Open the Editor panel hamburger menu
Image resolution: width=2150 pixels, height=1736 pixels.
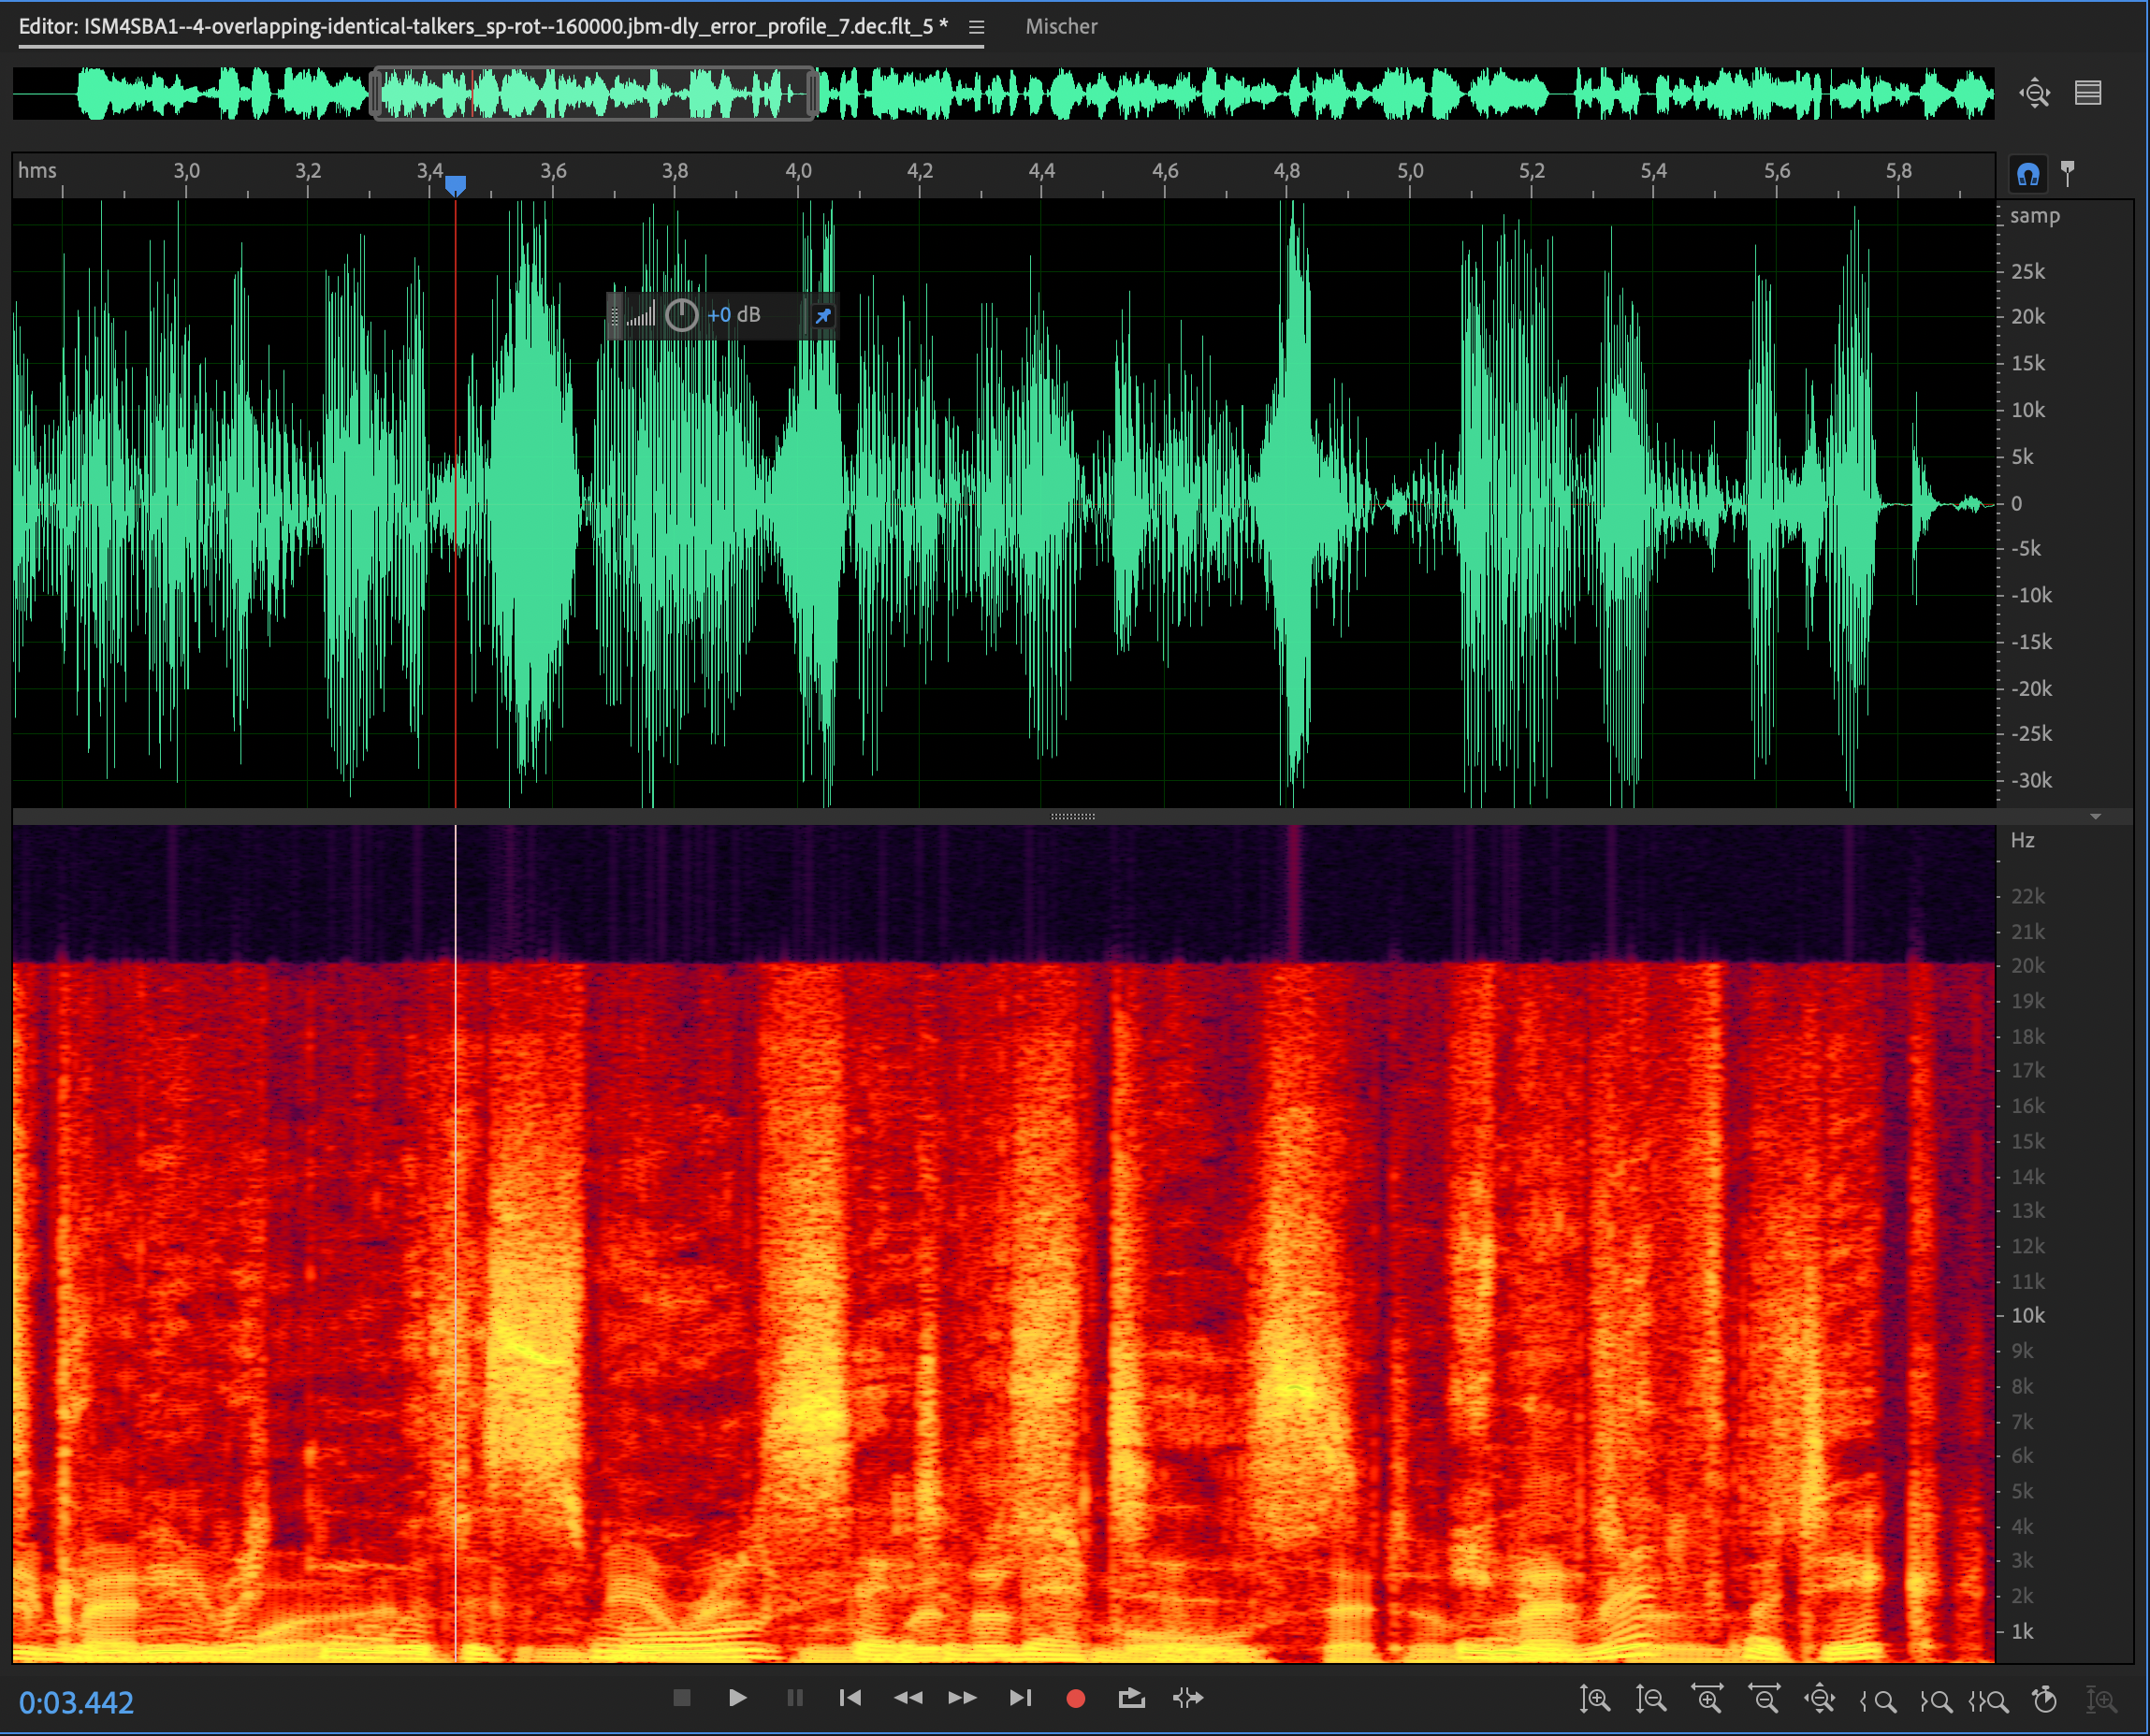click(x=976, y=27)
